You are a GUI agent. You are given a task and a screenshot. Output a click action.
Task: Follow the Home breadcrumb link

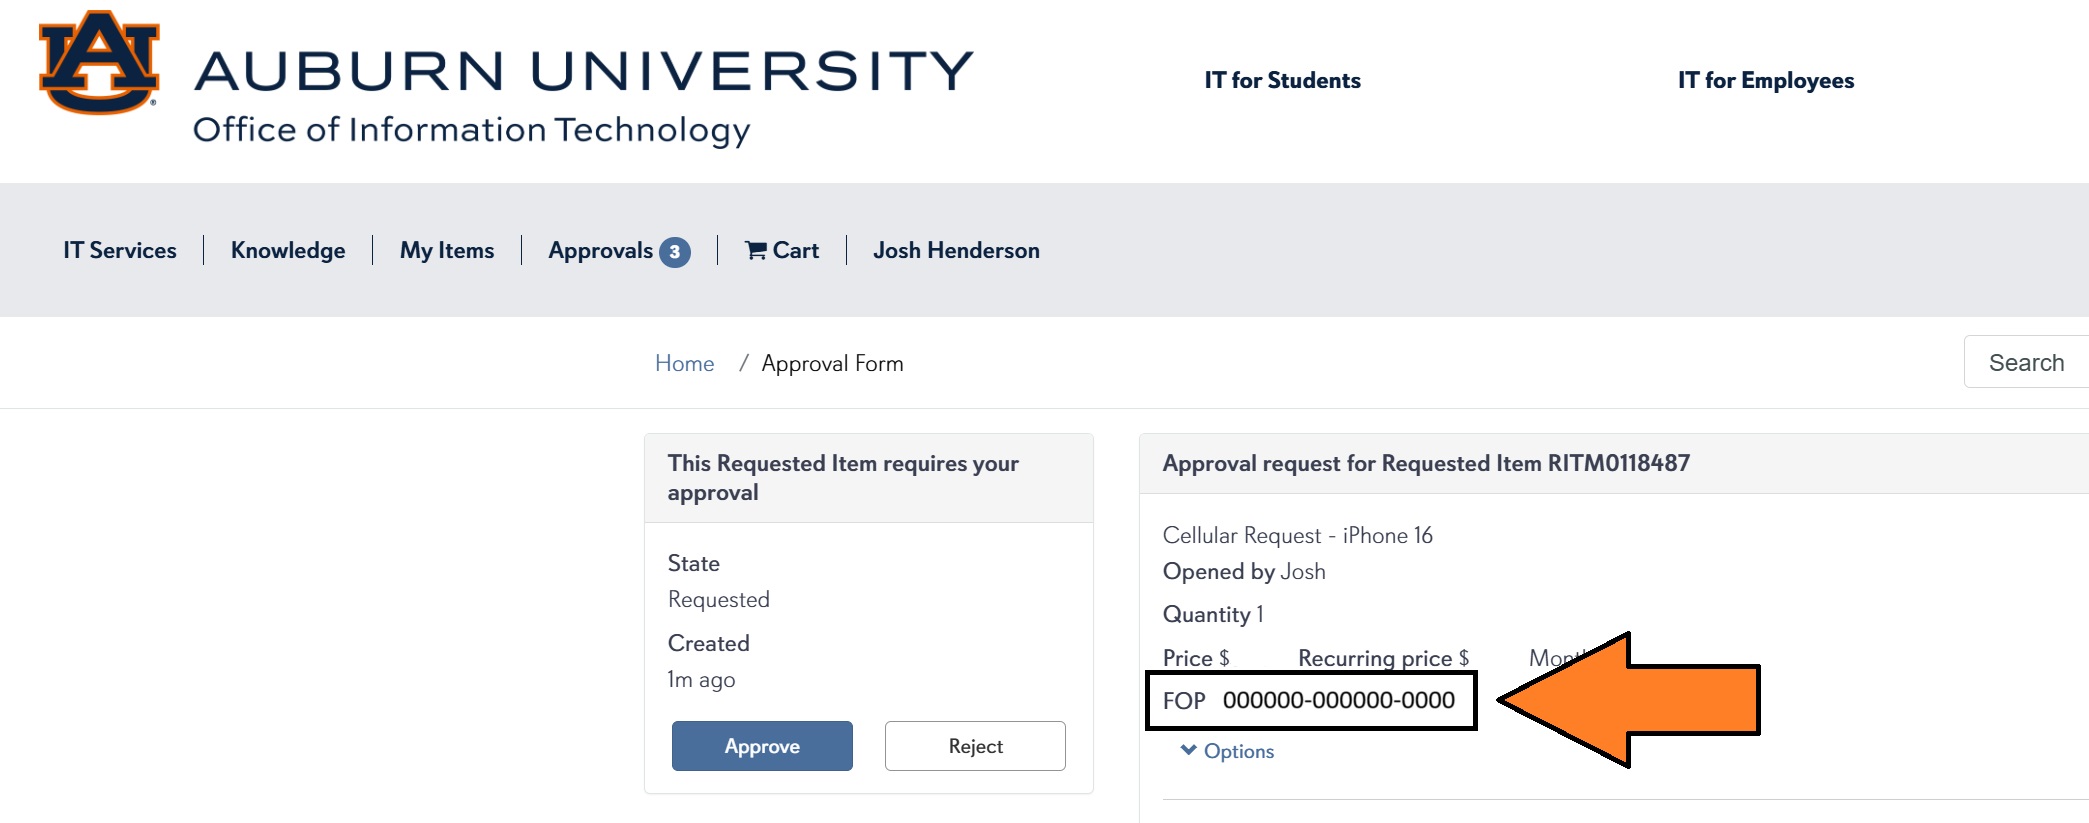coord(684,364)
